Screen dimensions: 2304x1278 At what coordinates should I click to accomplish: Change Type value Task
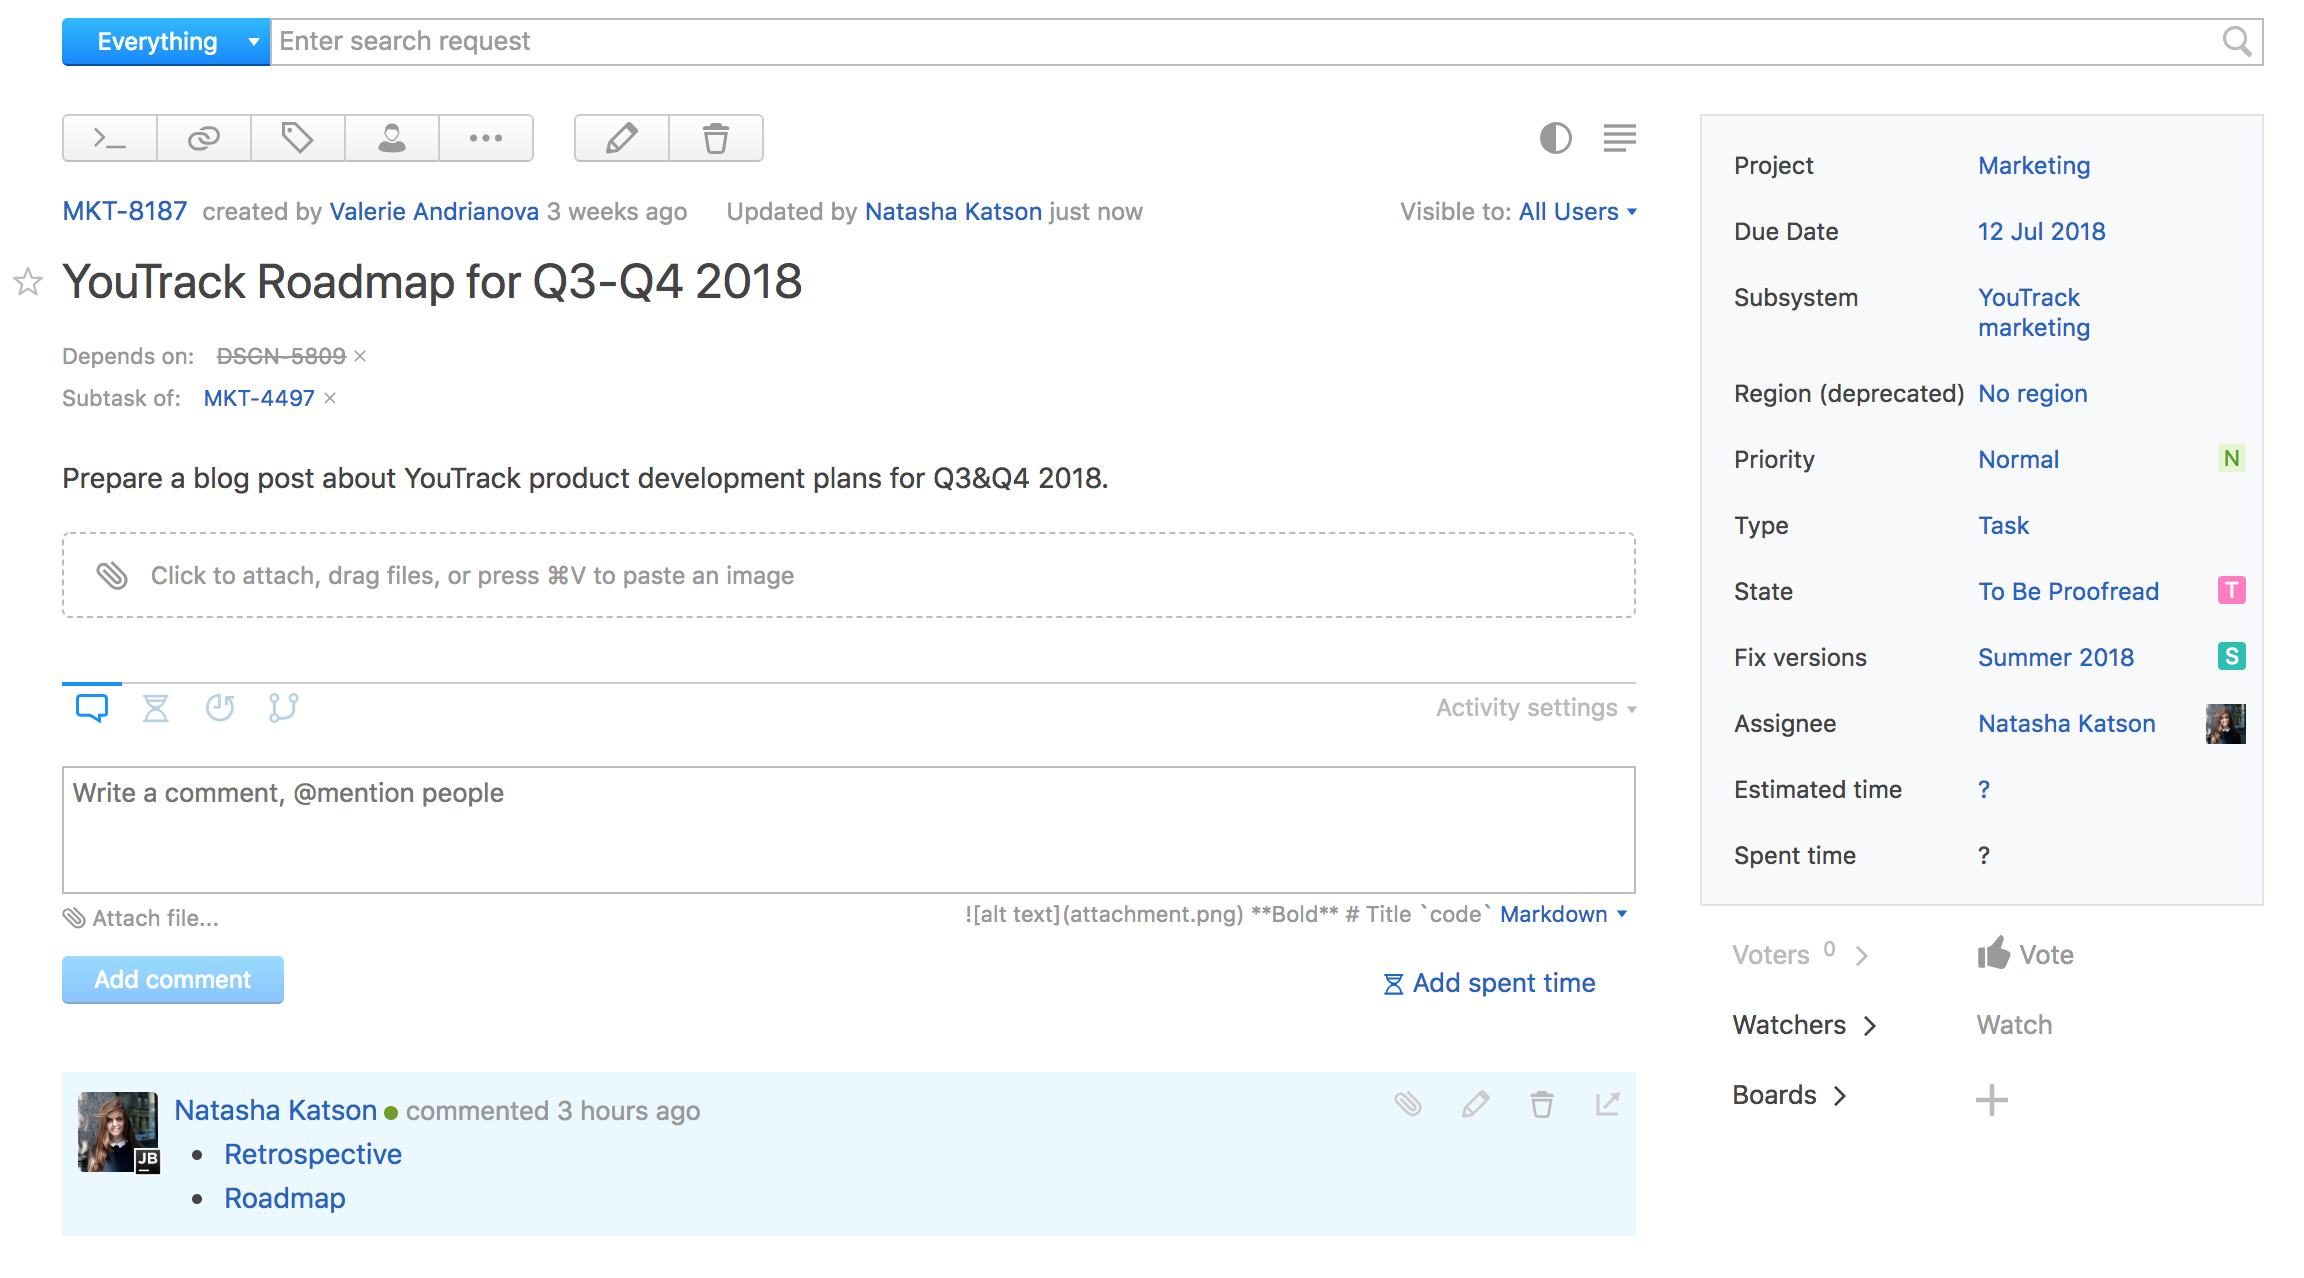pyautogui.click(x=2003, y=526)
